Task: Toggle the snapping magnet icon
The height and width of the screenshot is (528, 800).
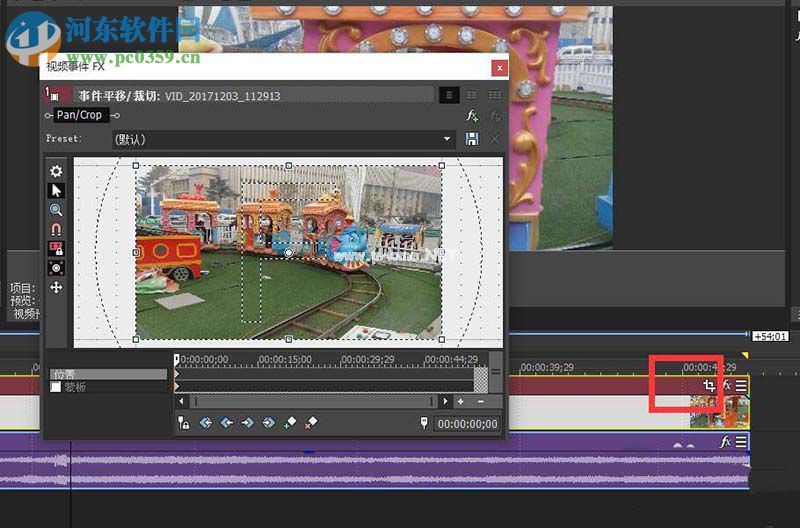Action: click(x=56, y=229)
